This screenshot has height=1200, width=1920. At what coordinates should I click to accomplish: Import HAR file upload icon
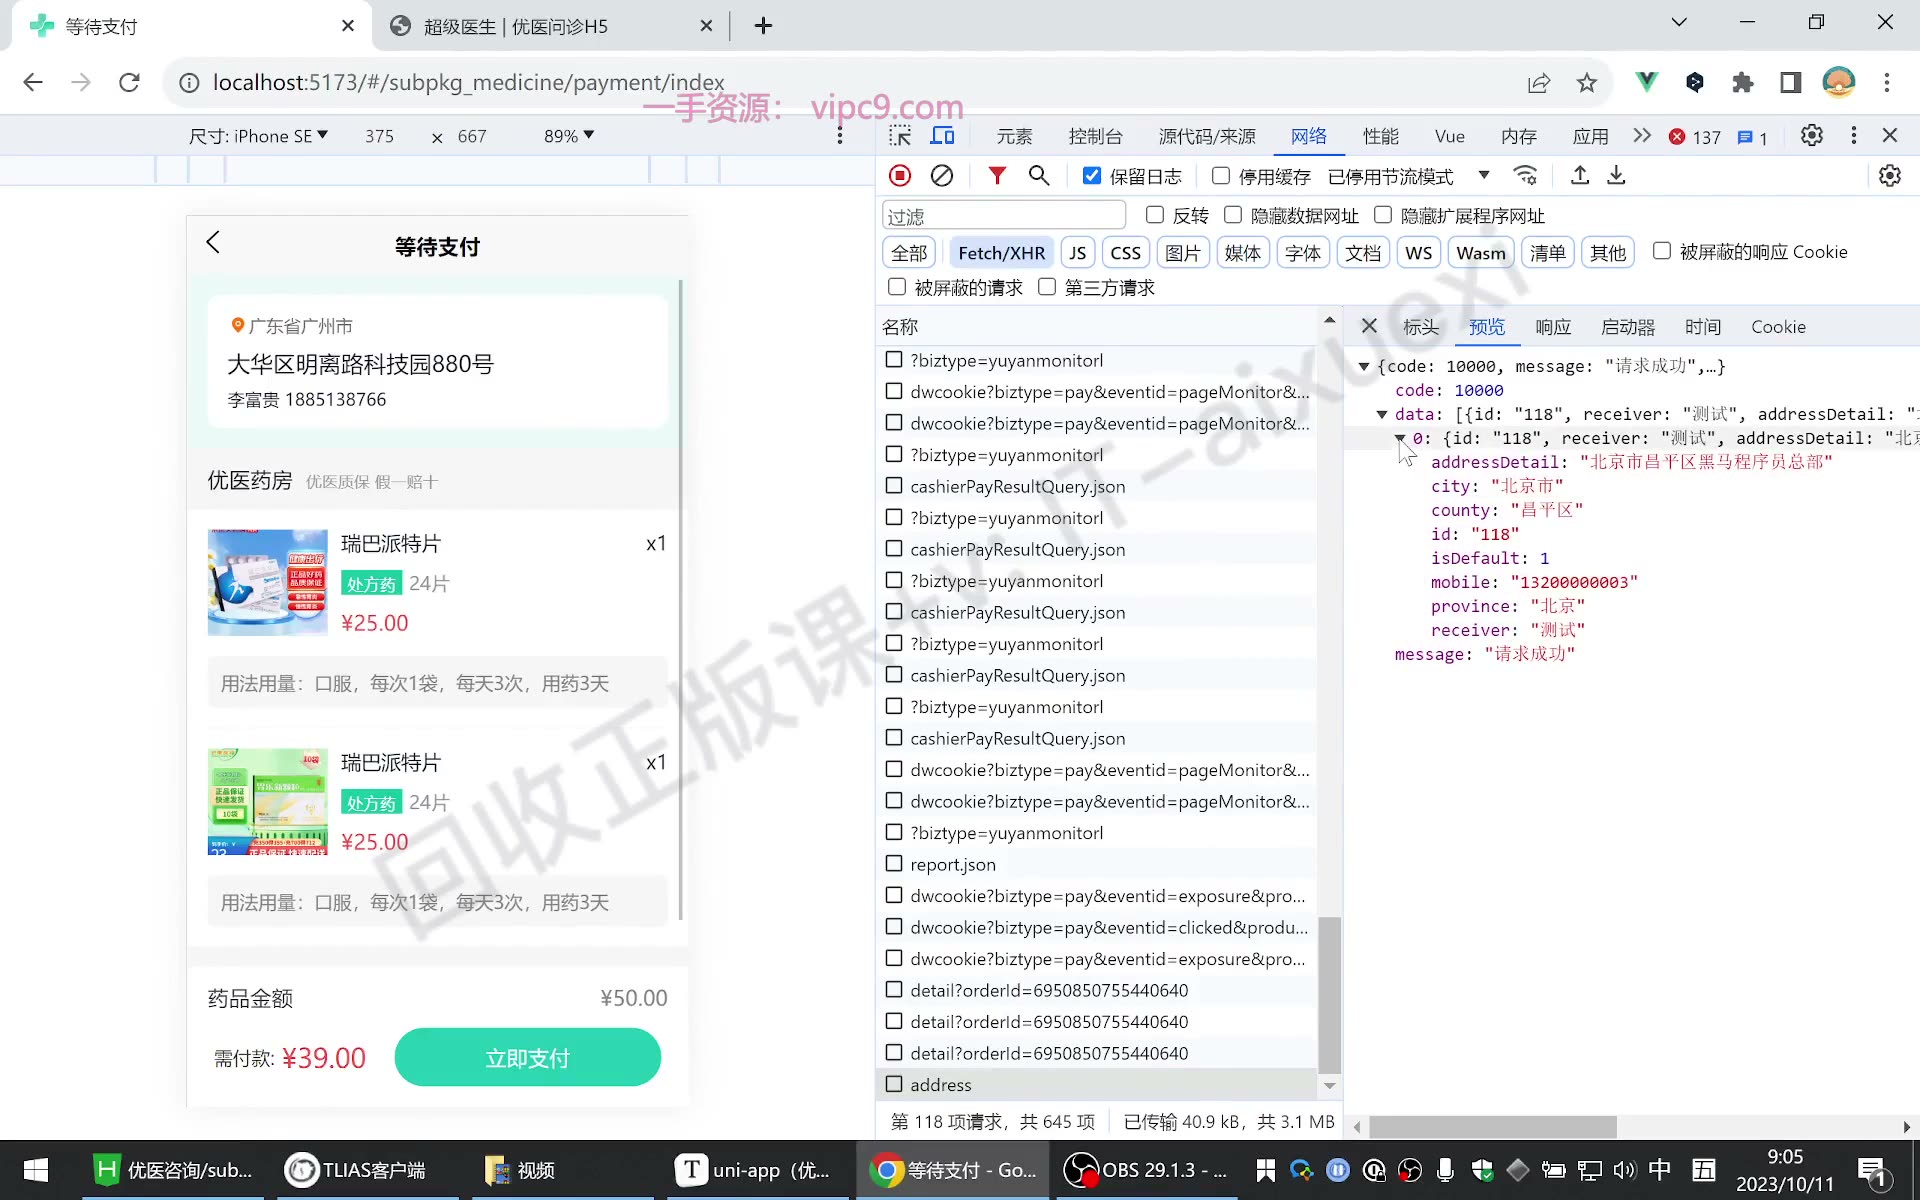(1580, 176)
